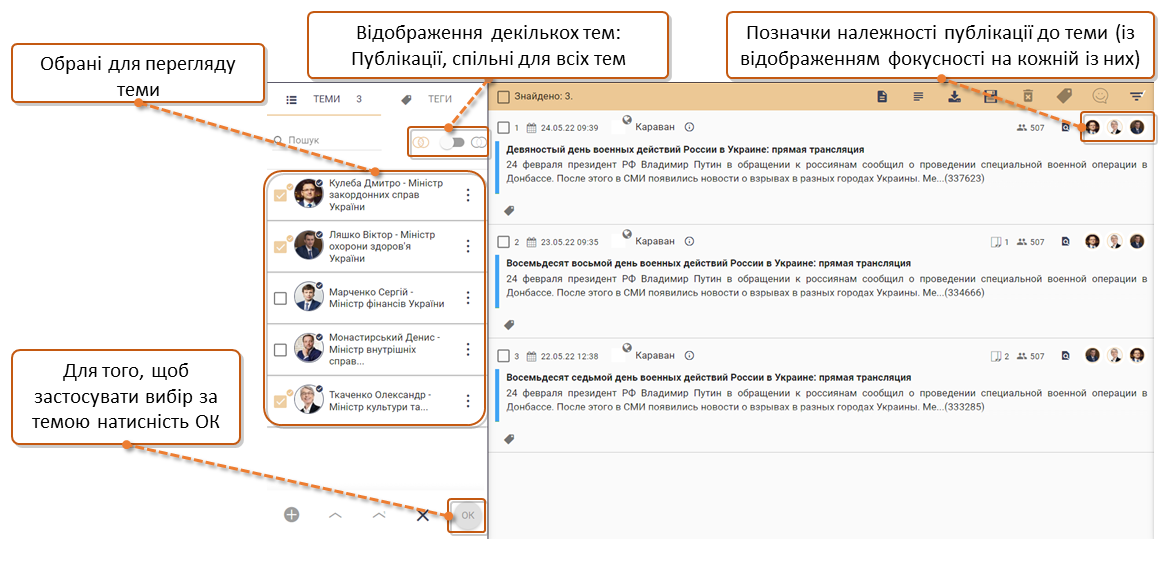Click the up chevron just left of X

tap(379, 515)
